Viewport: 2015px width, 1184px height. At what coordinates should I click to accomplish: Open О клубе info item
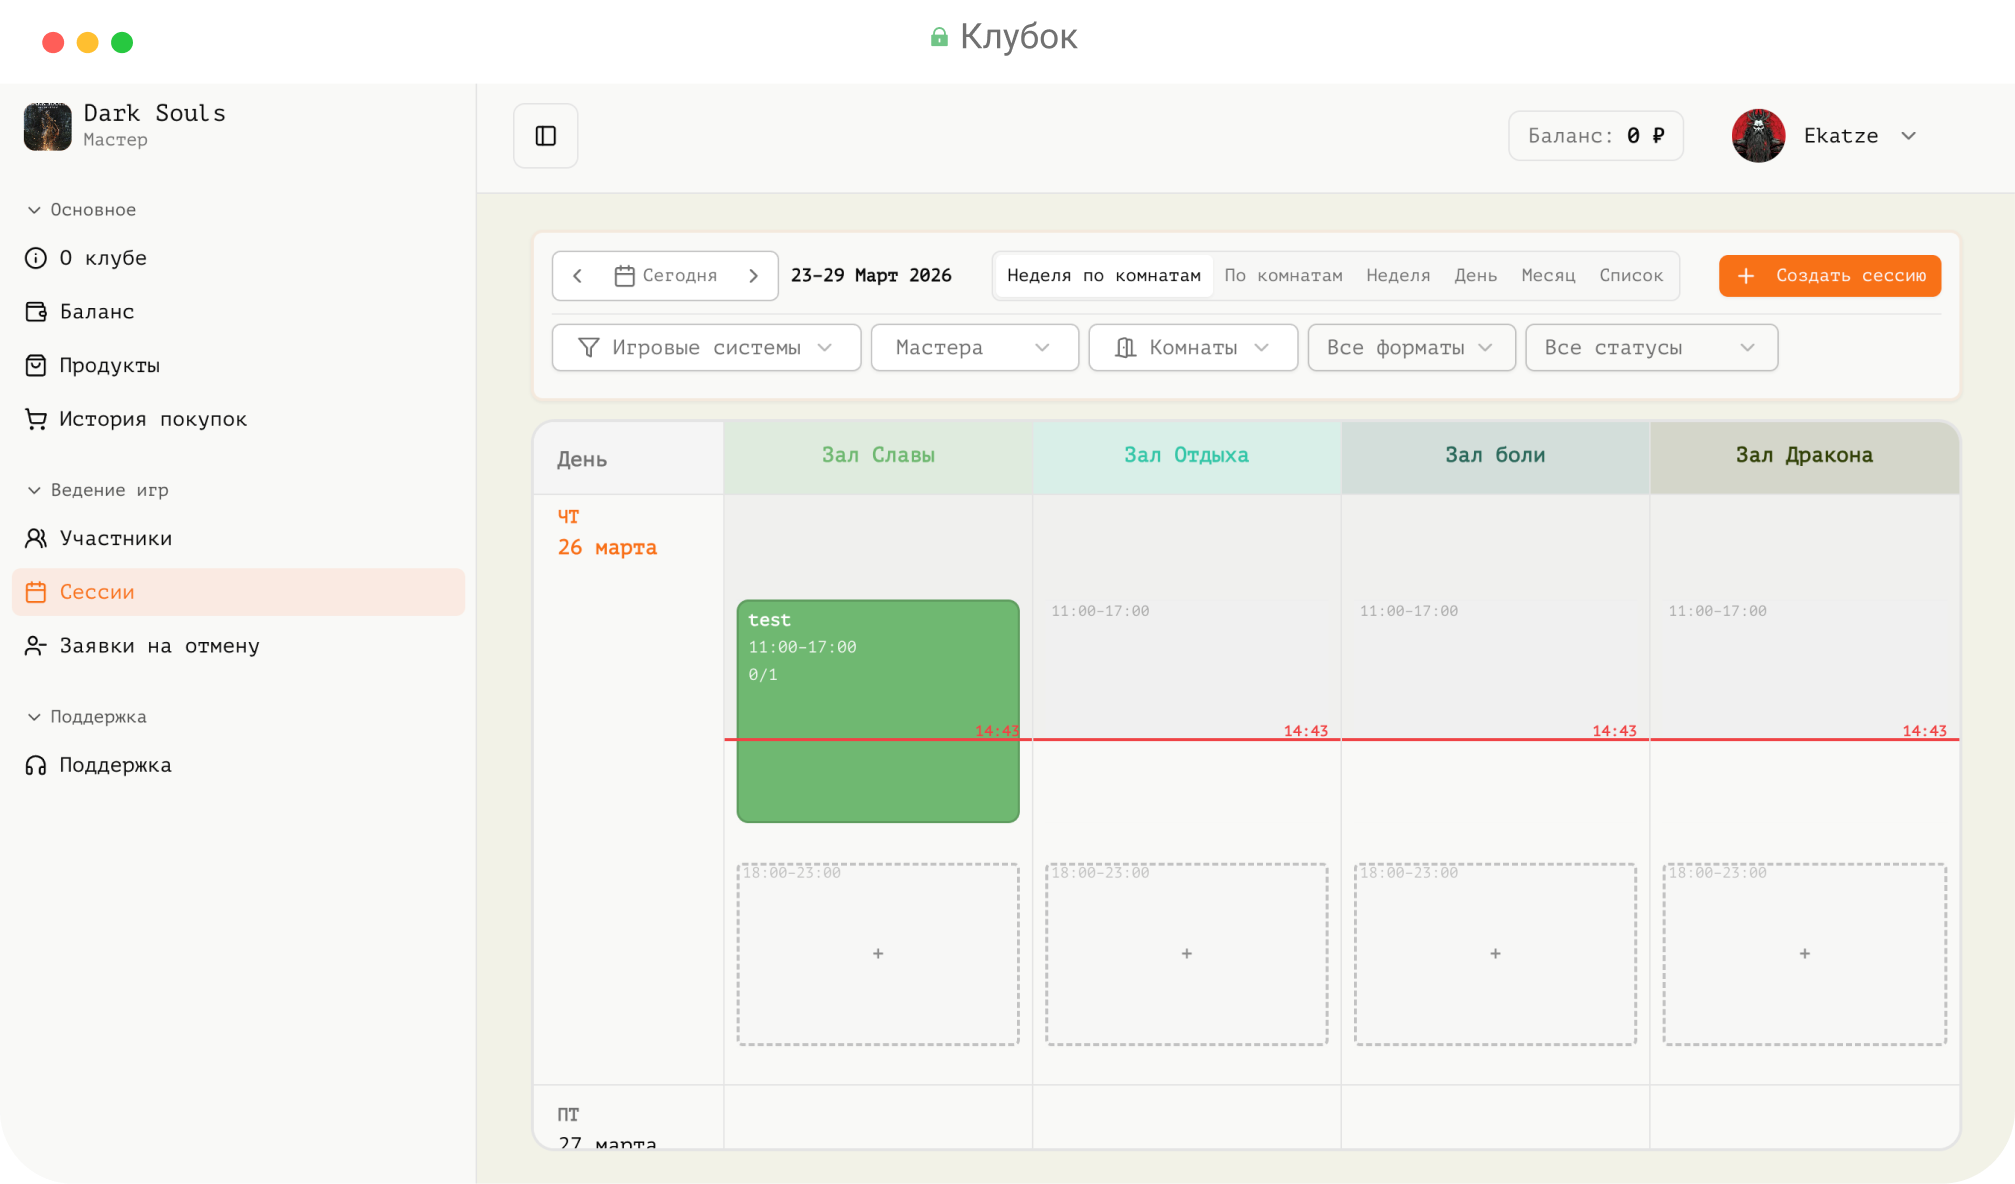(102, 258)
